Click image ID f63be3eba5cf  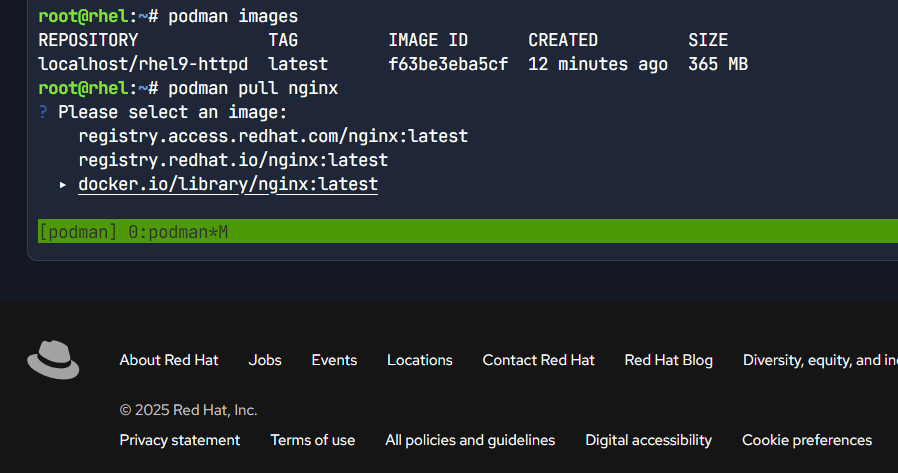click(x=448, y=64)
